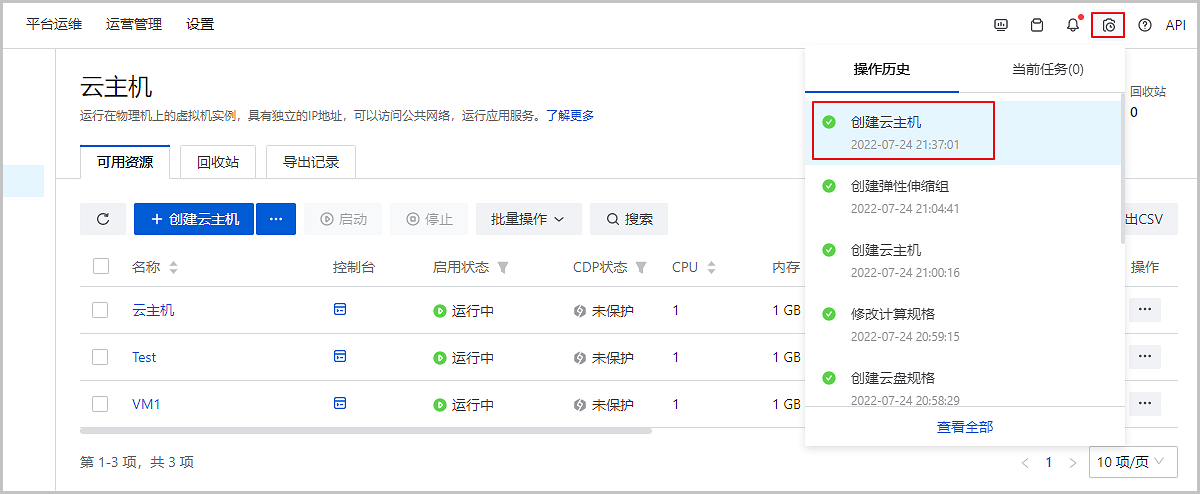Expand the 批量操作 dropdown
Viewport: 1200px width, 494px height.
[x=528, y=219]
